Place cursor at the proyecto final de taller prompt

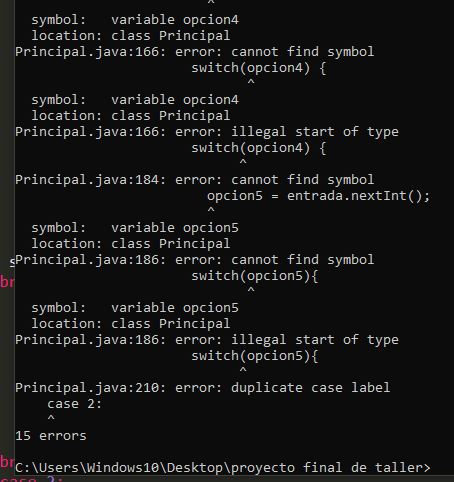click(x=223, y=468)
